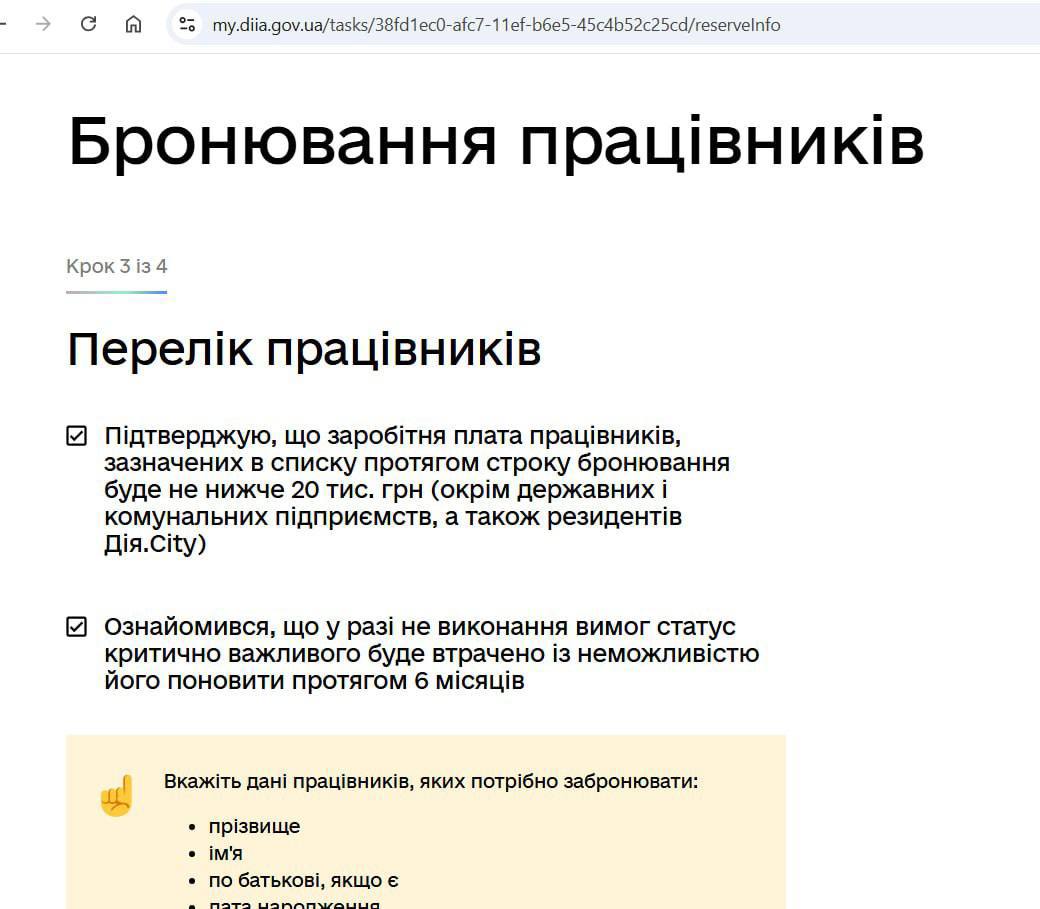
Task: Click the partially visible back arrow
Action: 5,24
